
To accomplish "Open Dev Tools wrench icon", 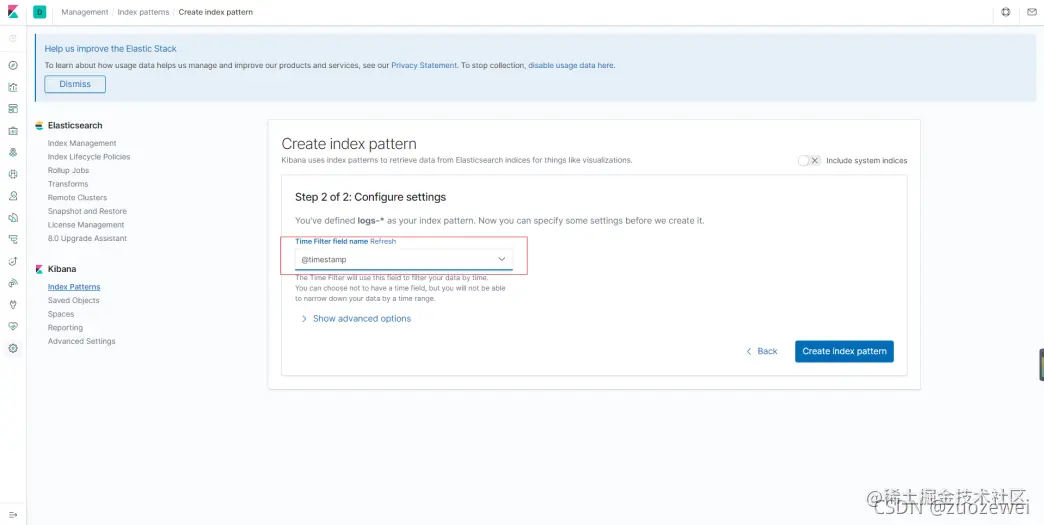I will coord(13,304).
